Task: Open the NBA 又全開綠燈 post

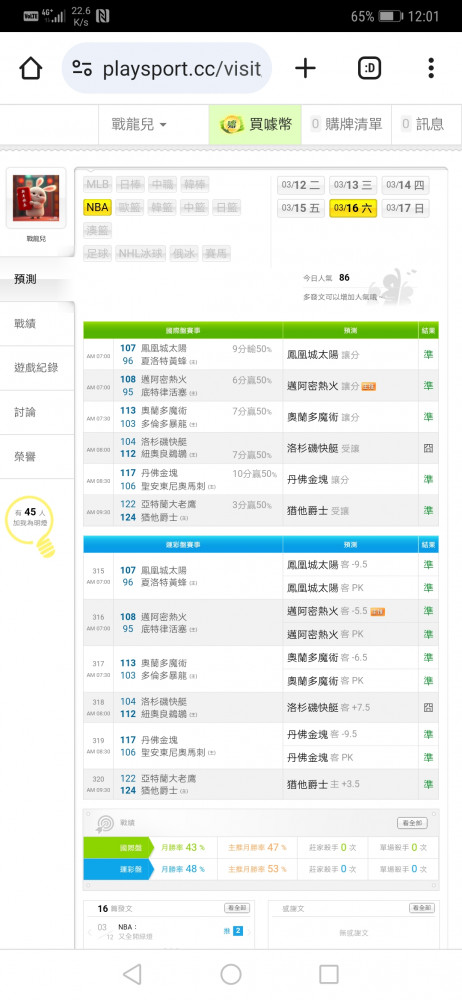Action: pos(135,932)
